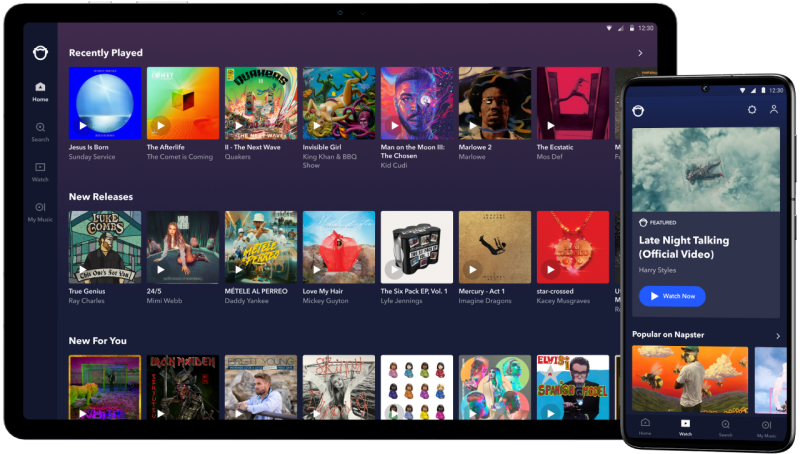Click the 'Sunday Service' artist name

click(92, 157)
